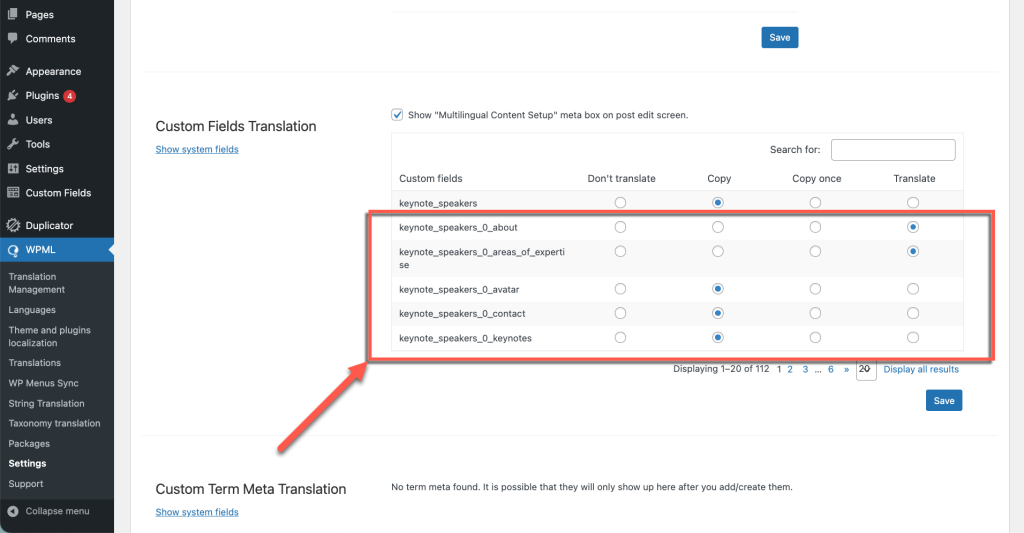Click the Translate column header
Screen dimensions: 1024x533
914,178
